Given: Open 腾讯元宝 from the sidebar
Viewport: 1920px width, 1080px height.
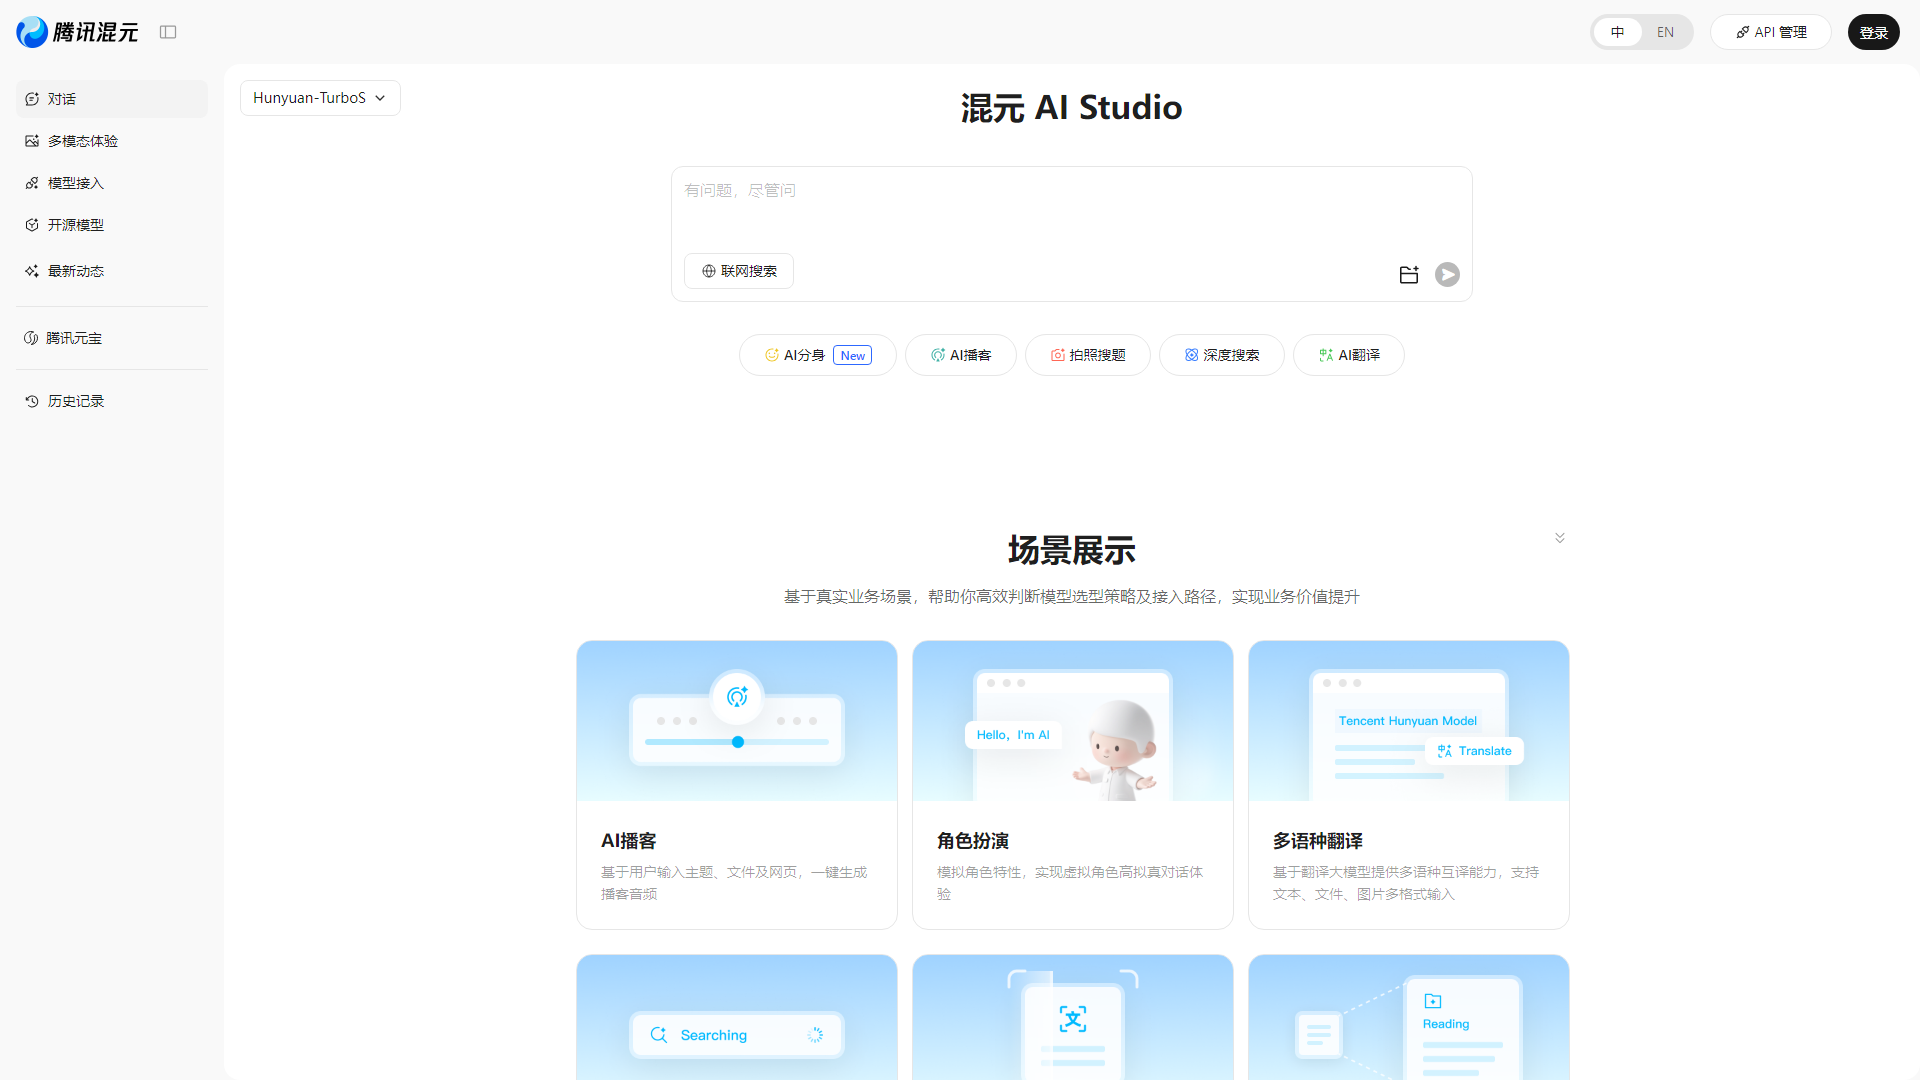Looking at the screenshot, I should (73, 338).
